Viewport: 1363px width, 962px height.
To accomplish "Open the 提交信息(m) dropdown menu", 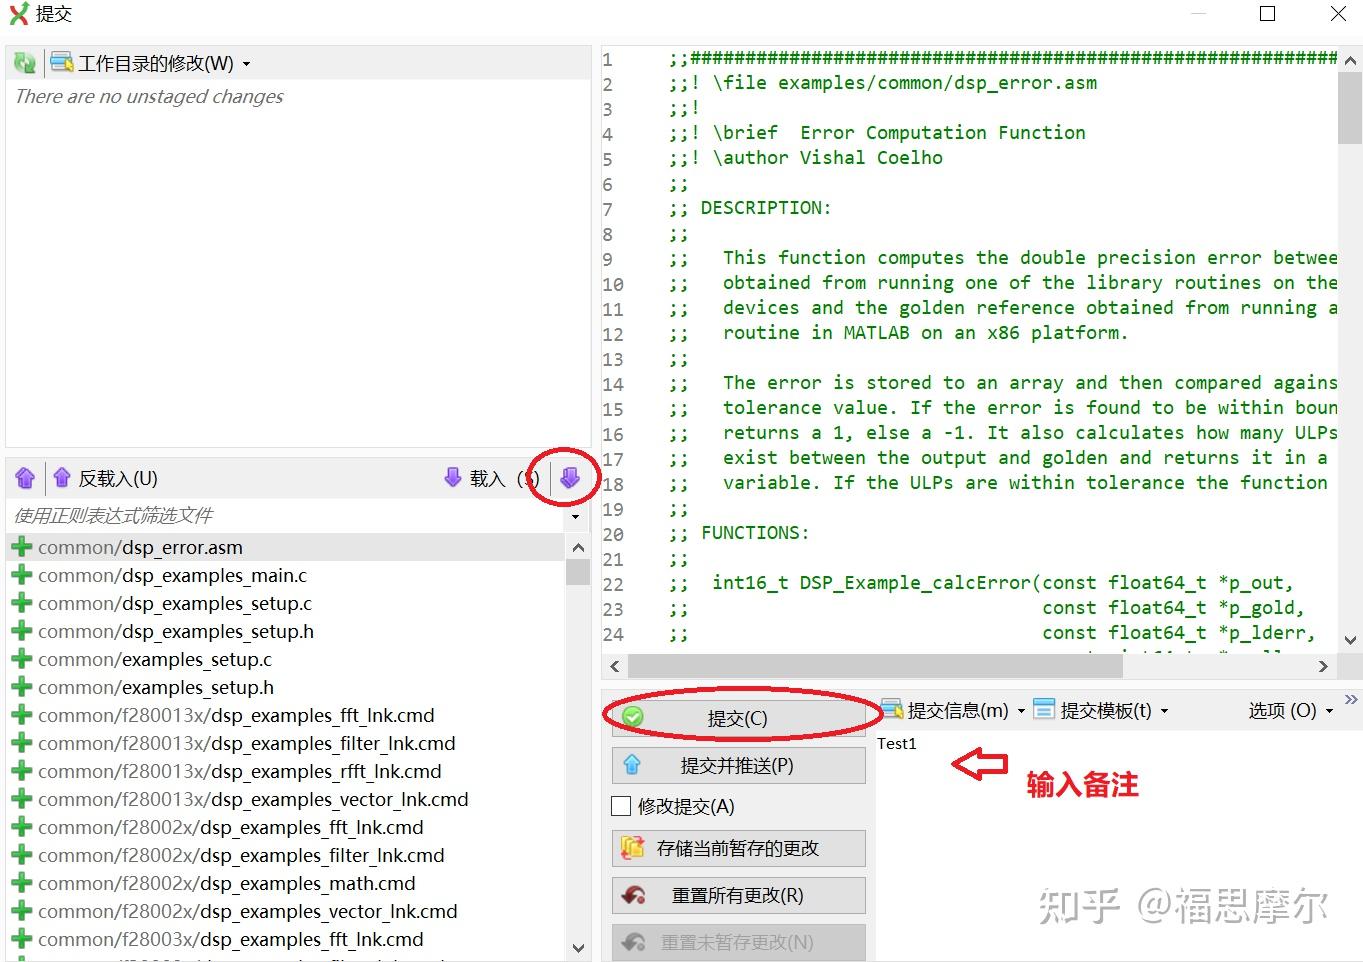I will (x=1021, y=710).
